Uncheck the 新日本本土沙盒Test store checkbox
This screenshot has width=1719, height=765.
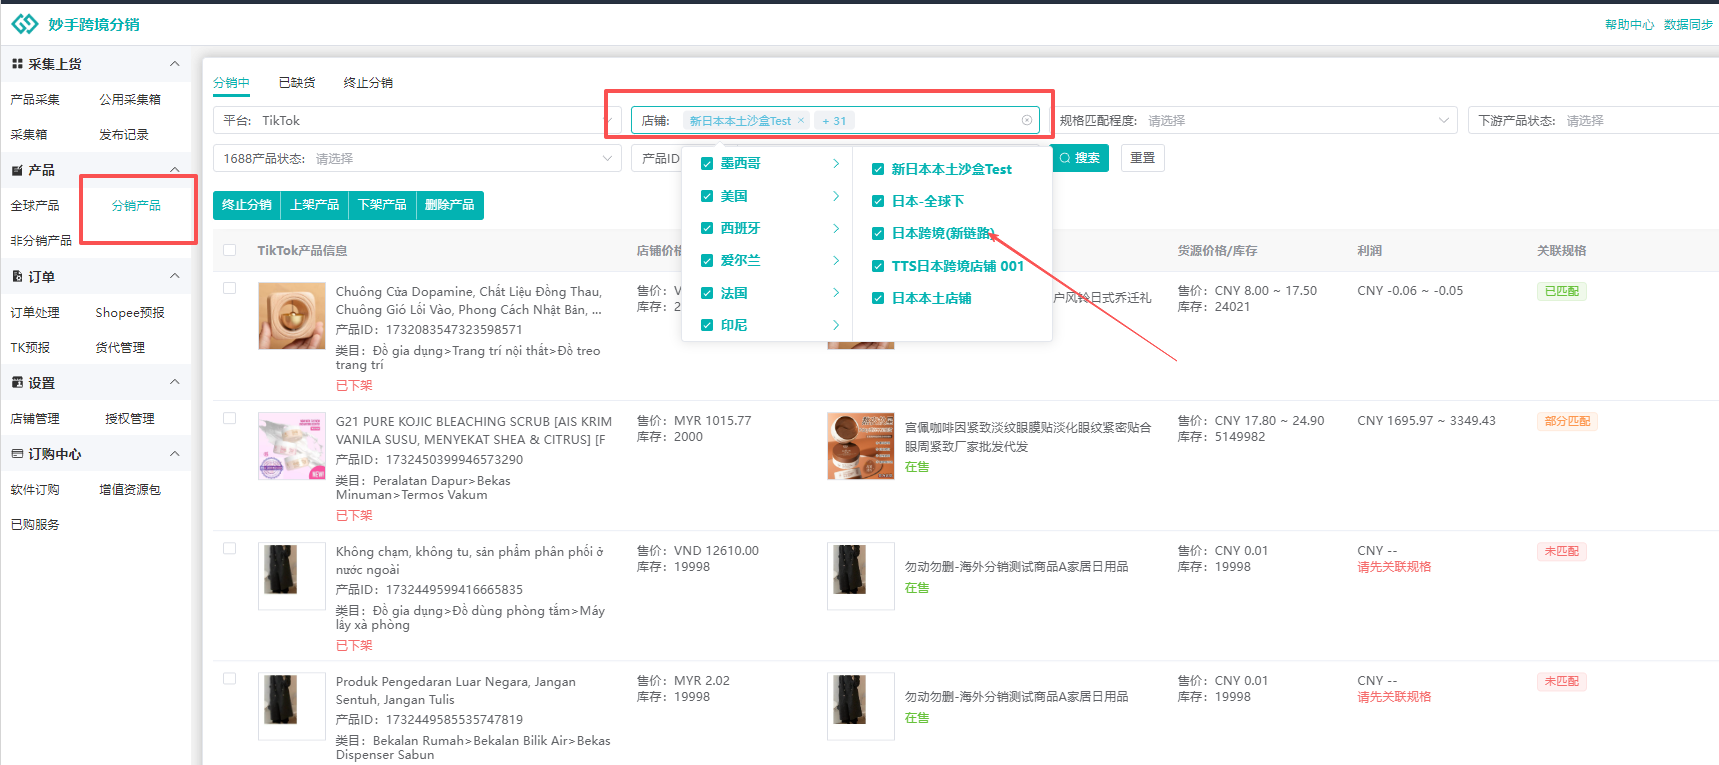pos(878,169)
